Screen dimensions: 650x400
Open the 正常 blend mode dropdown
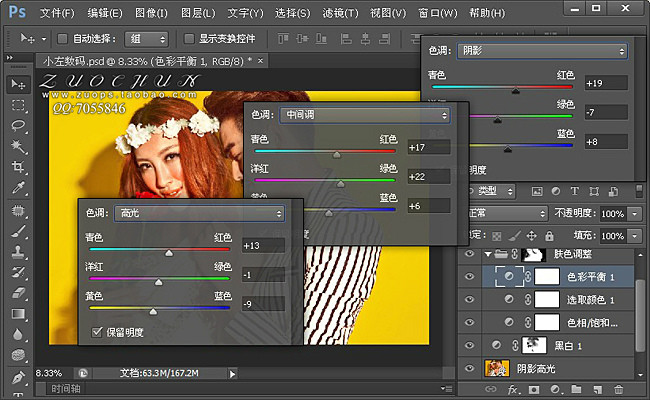point(506,213)
